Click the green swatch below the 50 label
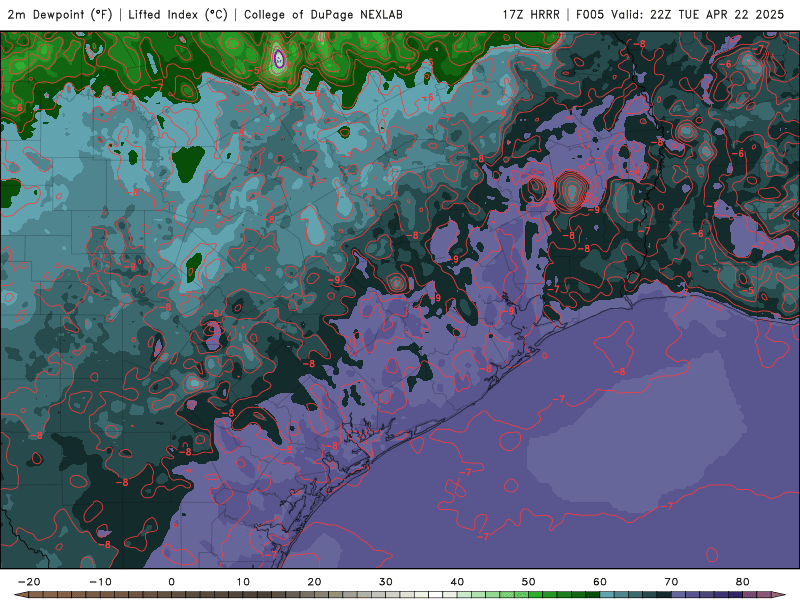Image resolution: width=800 pixels, height=600 pixels. click(536, 595)
